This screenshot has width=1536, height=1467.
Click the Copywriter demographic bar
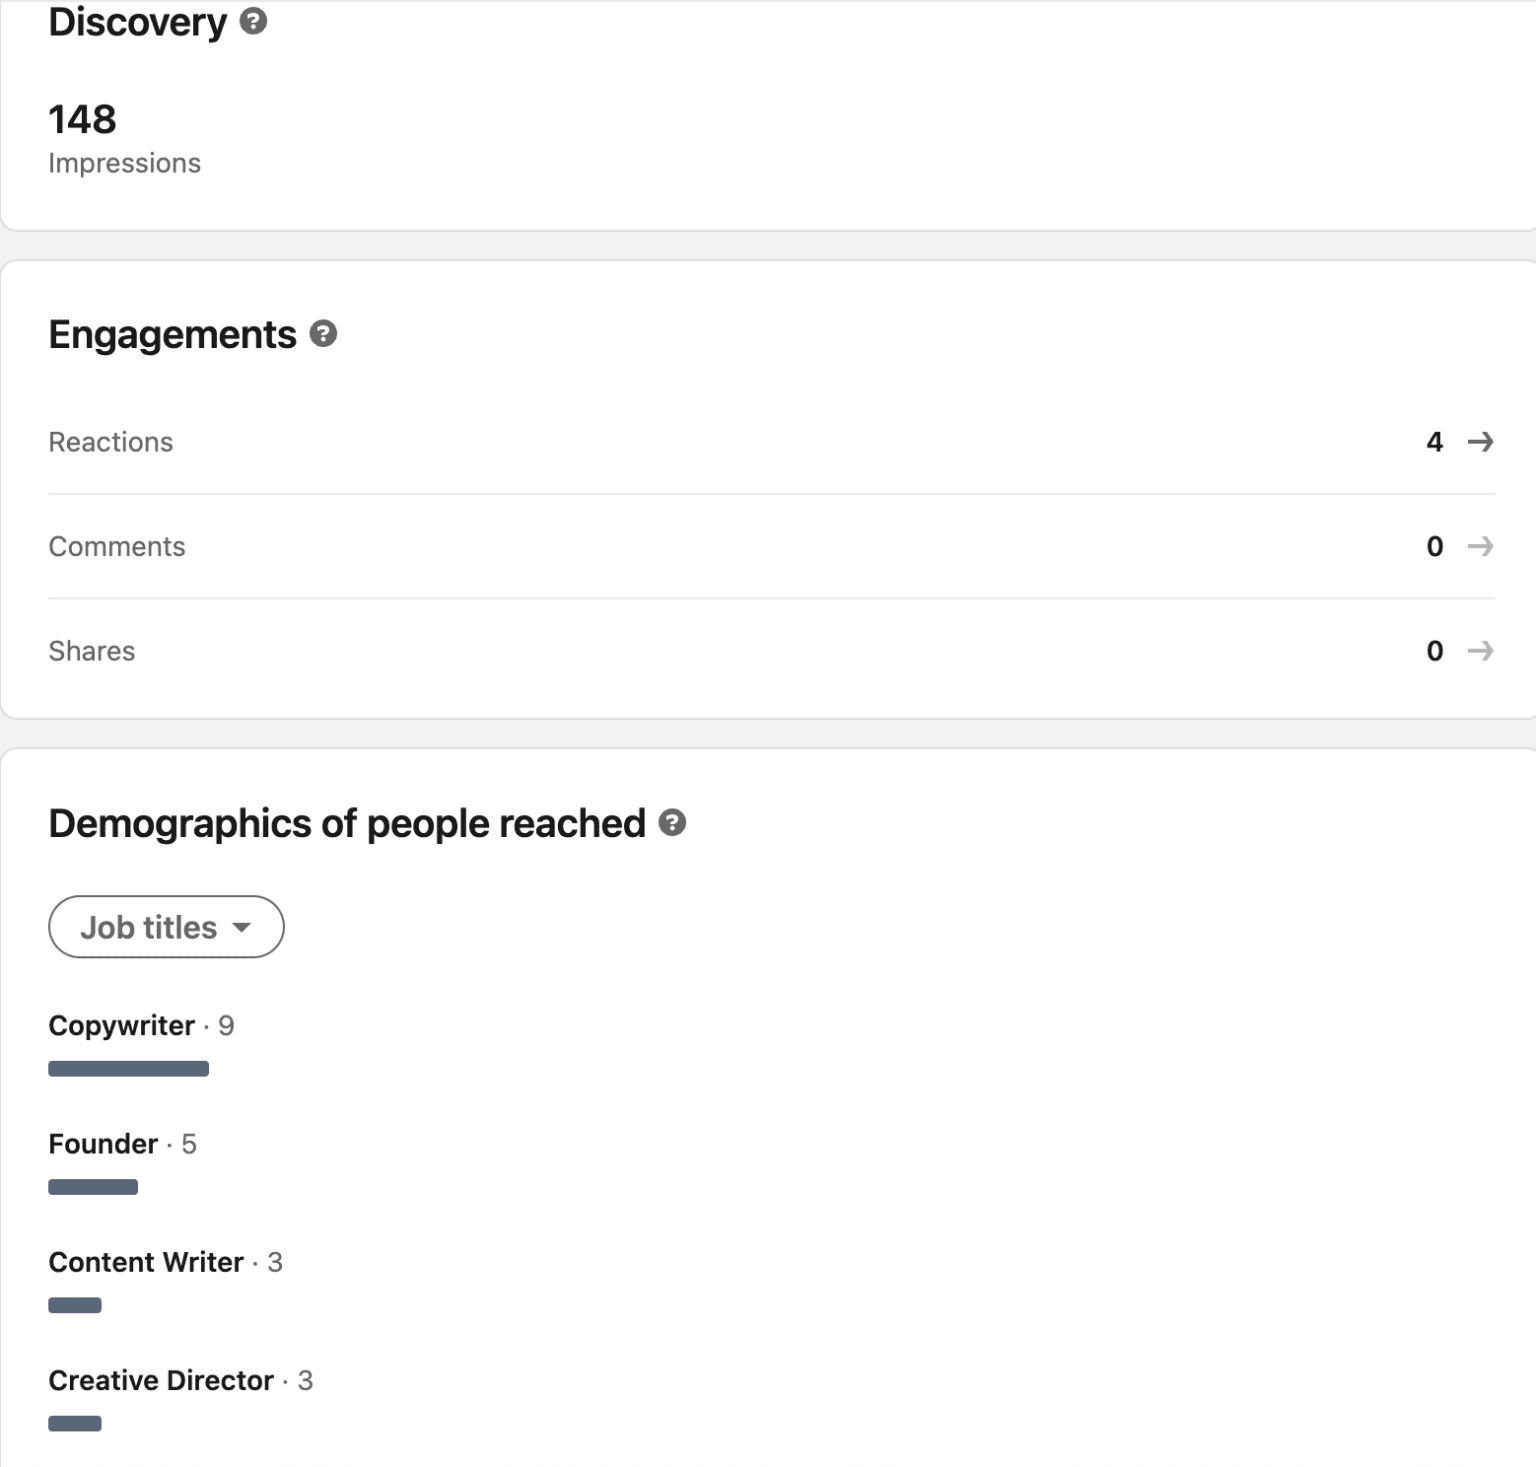click(128, 1068)
